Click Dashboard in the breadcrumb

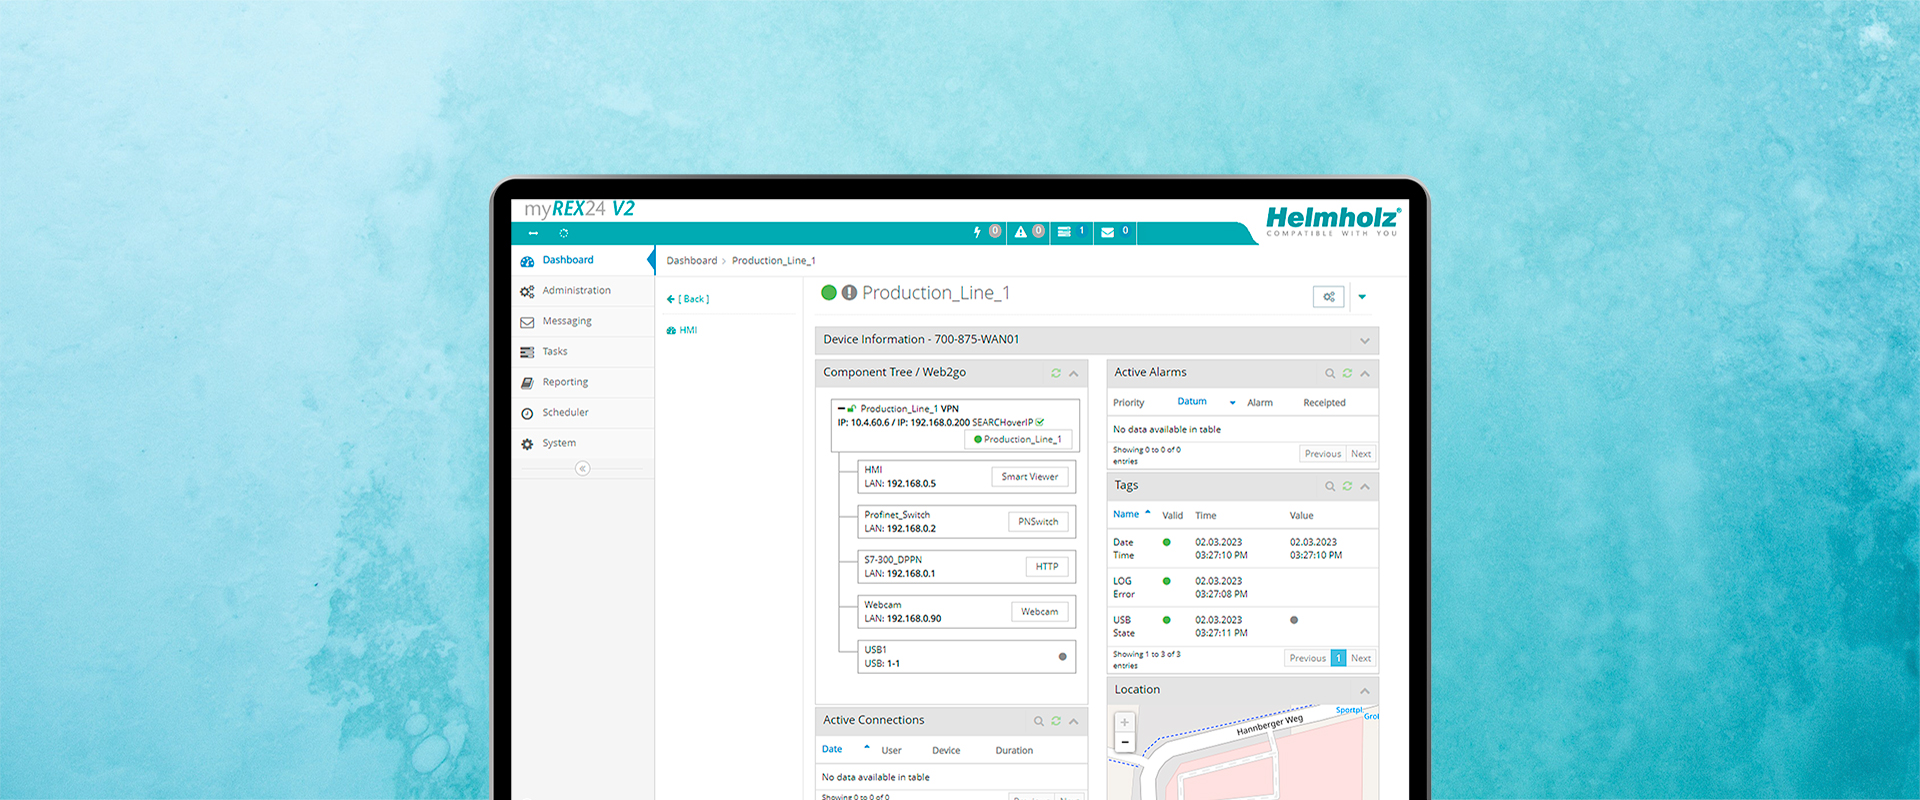[x=692, y=261]
